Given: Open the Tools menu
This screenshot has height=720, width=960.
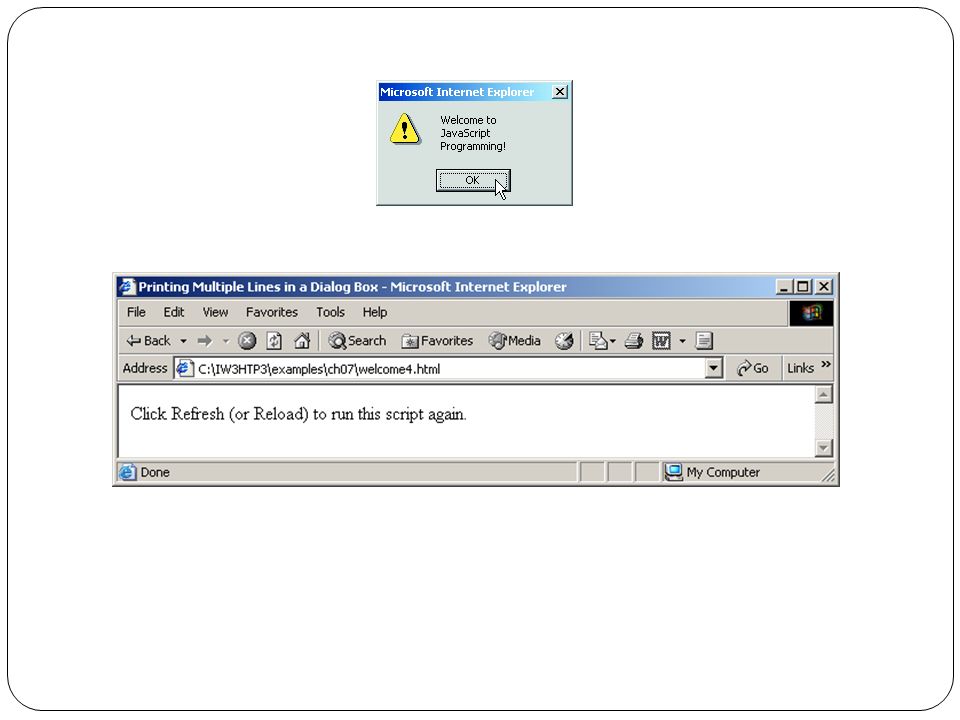Looking at the screenshot, I should point(331,312).
